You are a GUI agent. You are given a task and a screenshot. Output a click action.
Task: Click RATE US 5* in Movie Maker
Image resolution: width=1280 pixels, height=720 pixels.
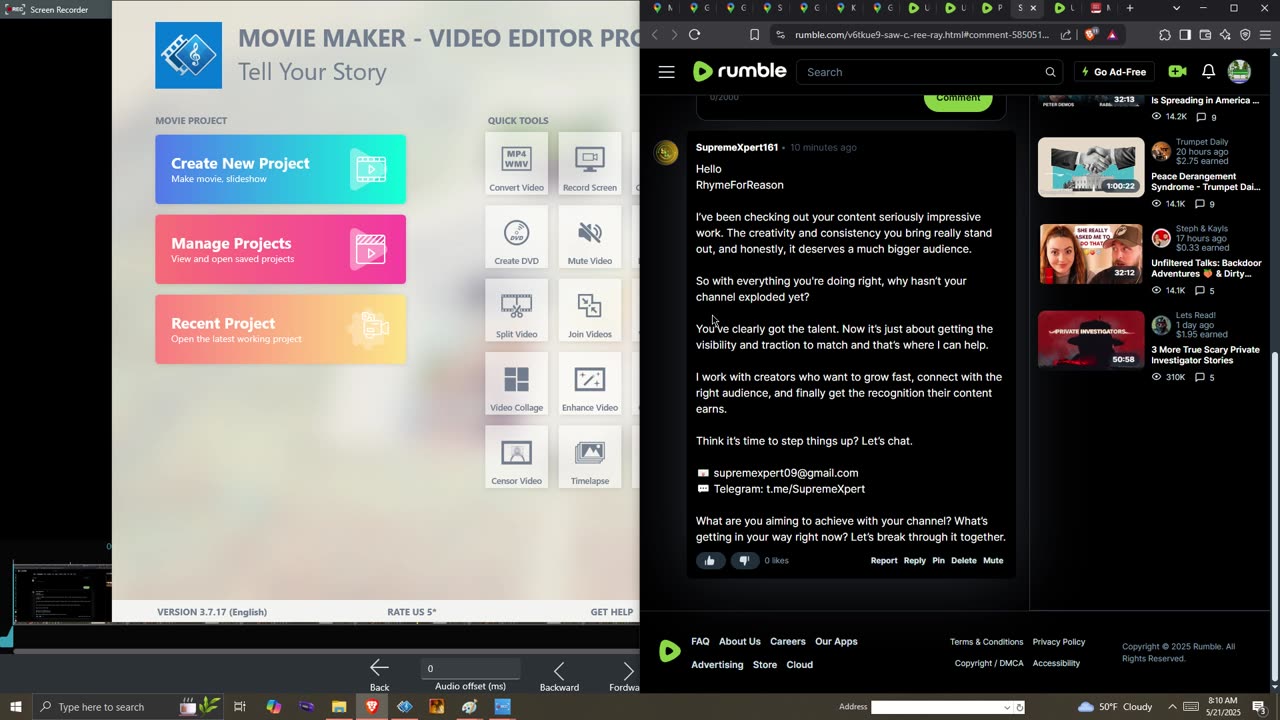coord(412,612)
